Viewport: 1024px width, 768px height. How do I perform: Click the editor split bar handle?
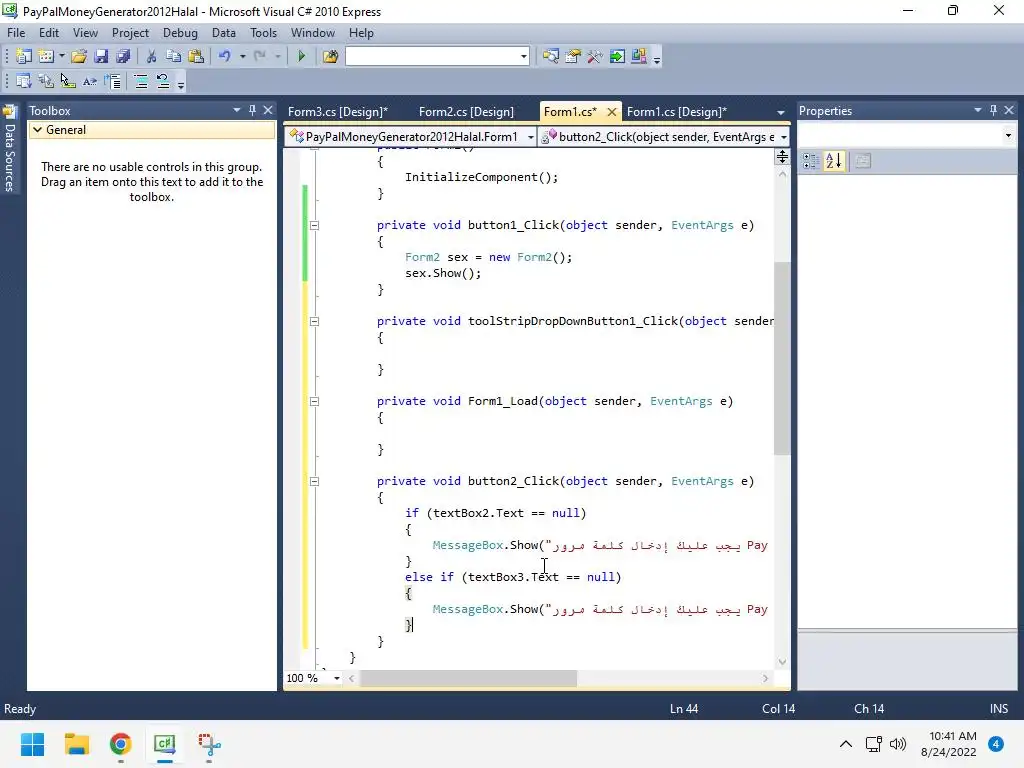pyautogui.click(x=782, y=157)
